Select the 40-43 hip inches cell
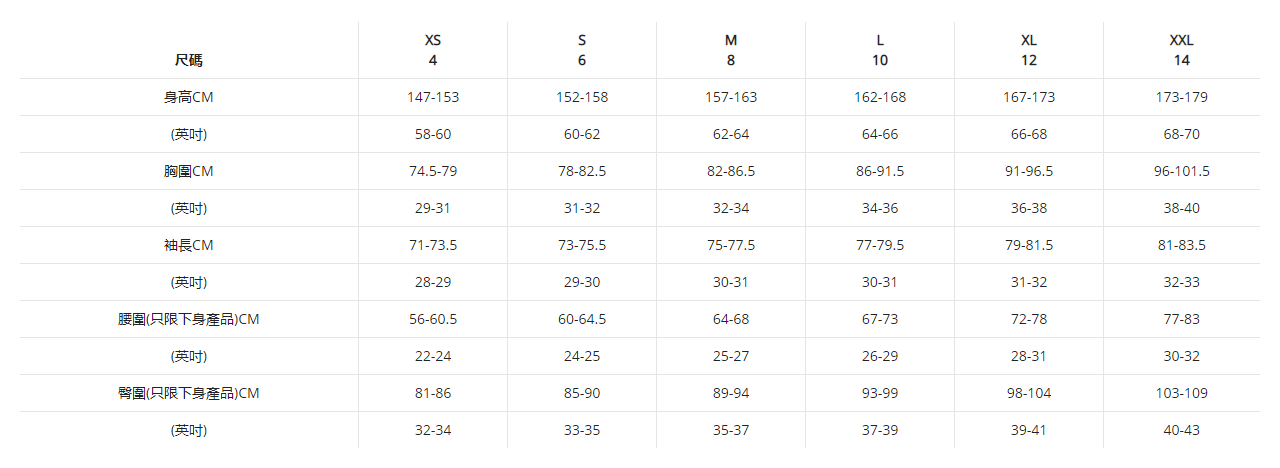This screenshot has width=1280, height=468. [x=1181, y=430]
